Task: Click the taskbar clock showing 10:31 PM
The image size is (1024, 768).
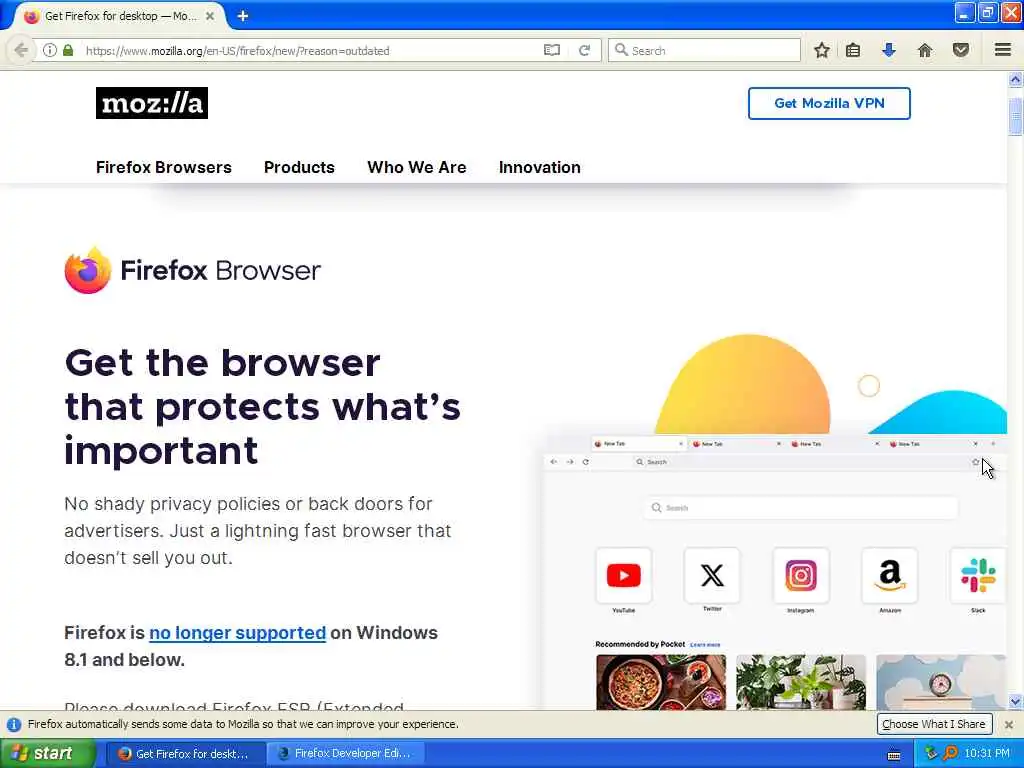Action: (x=987, y=754)
